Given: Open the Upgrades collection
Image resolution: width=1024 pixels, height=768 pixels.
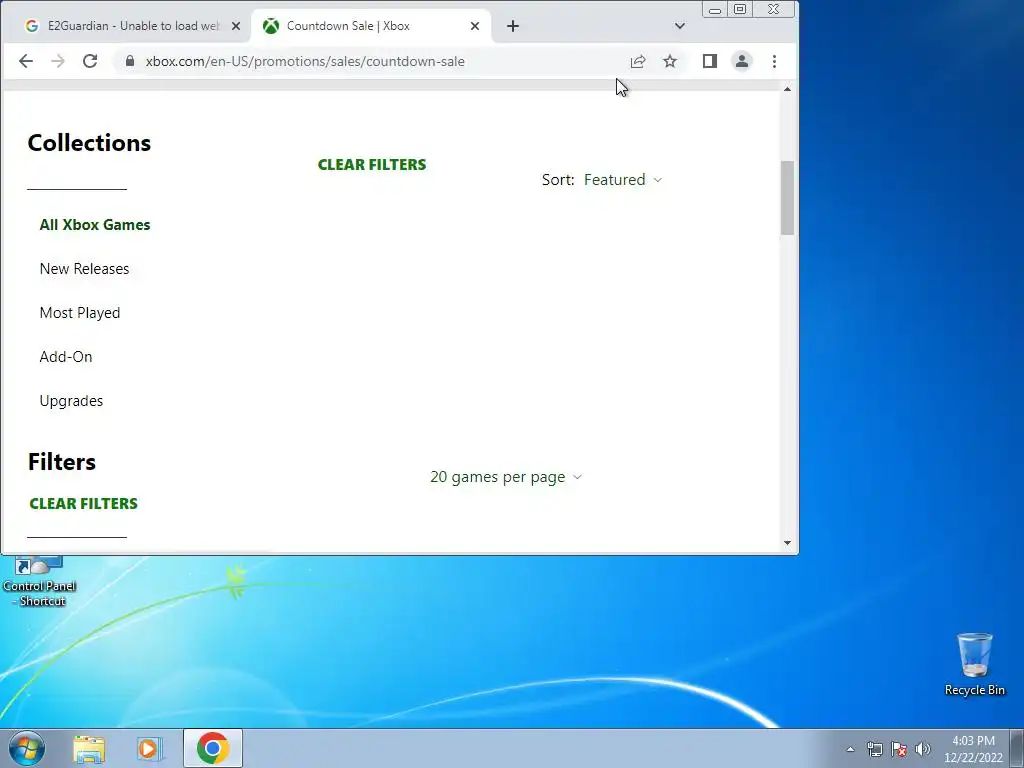Looking at the screenshot, I should click(x=71, y=401).
